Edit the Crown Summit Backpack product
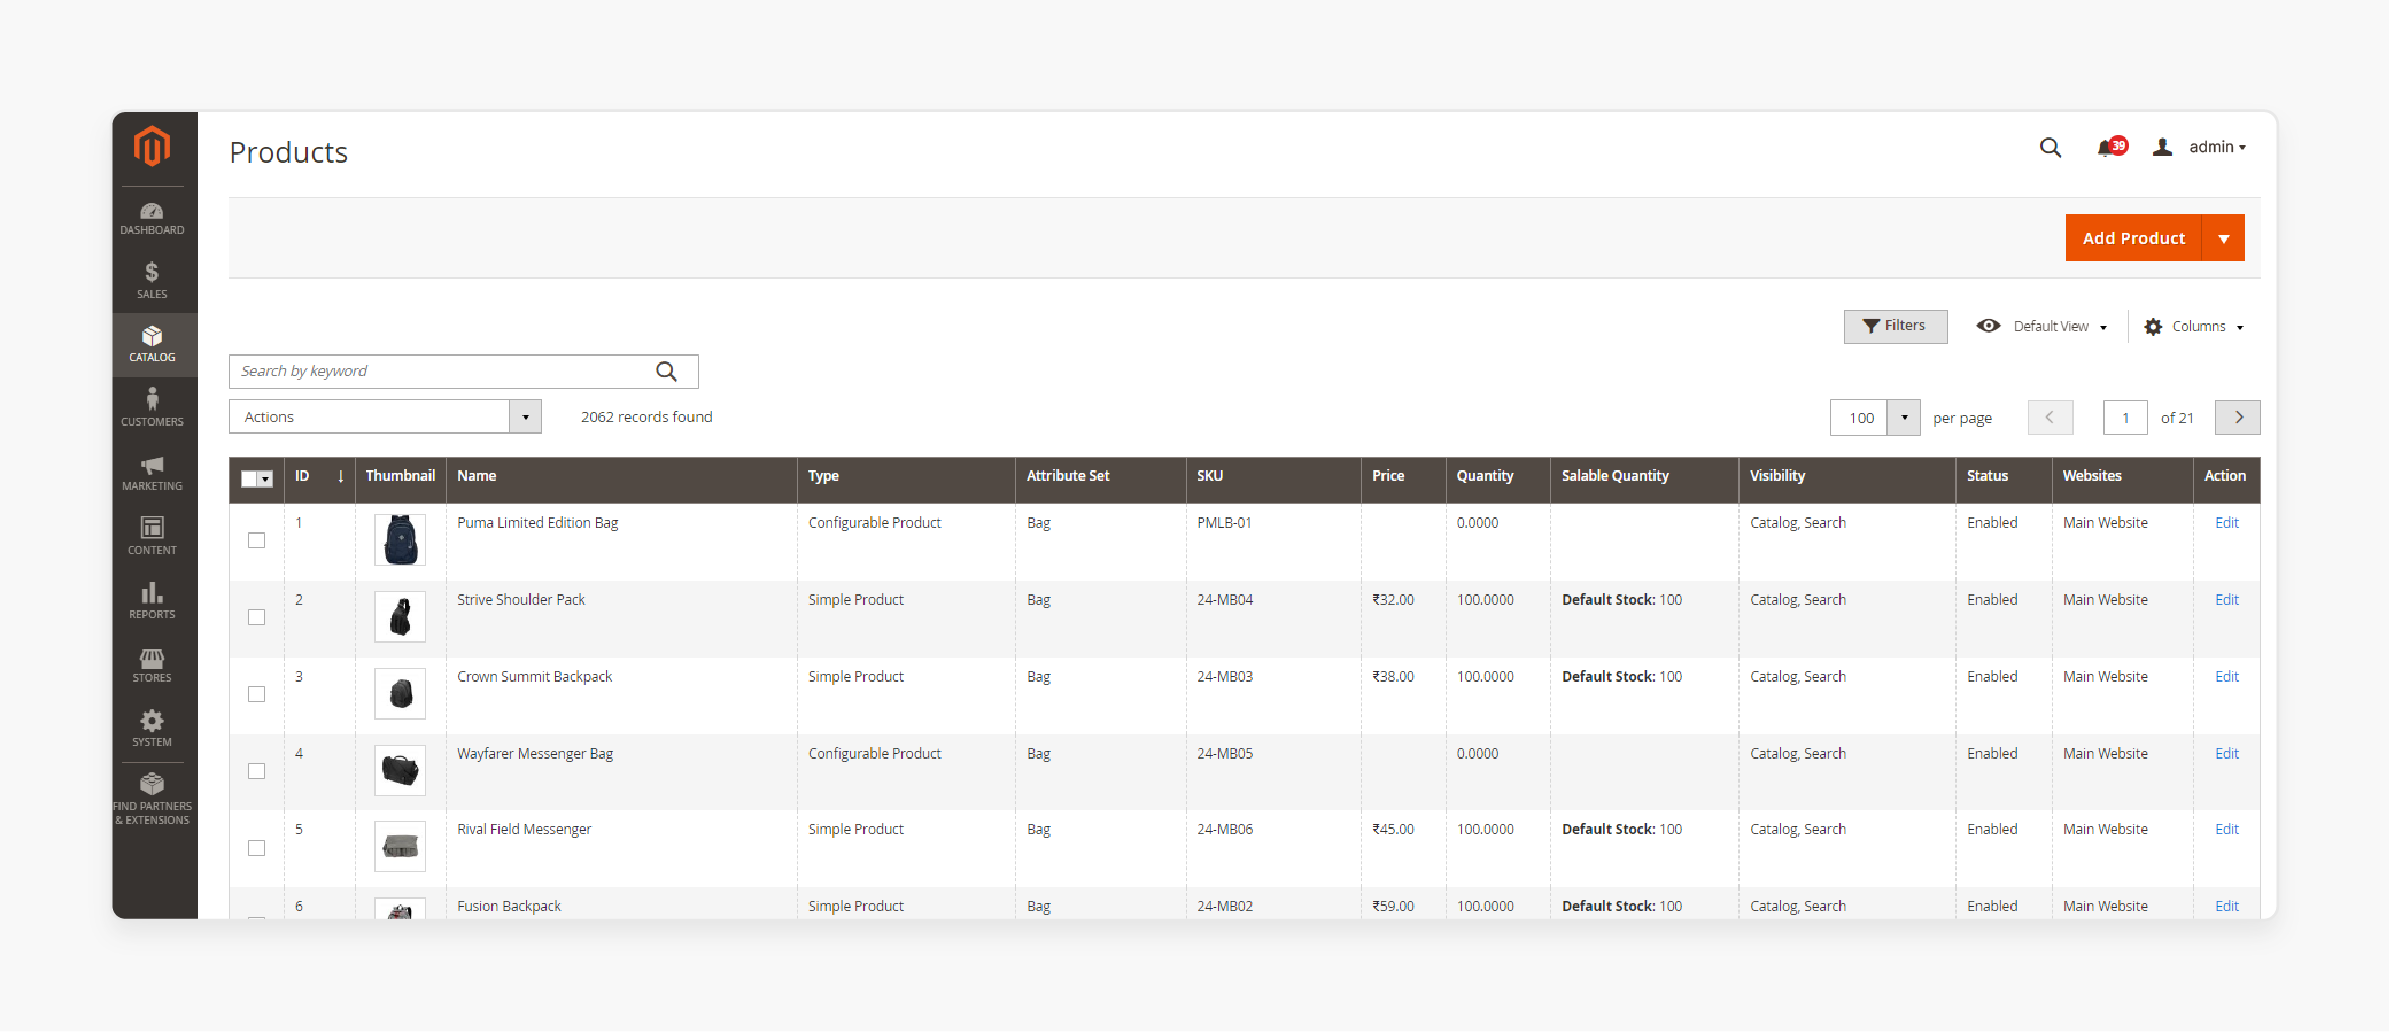The width and height of the screenshot is (2389, 1032). 2226,677
